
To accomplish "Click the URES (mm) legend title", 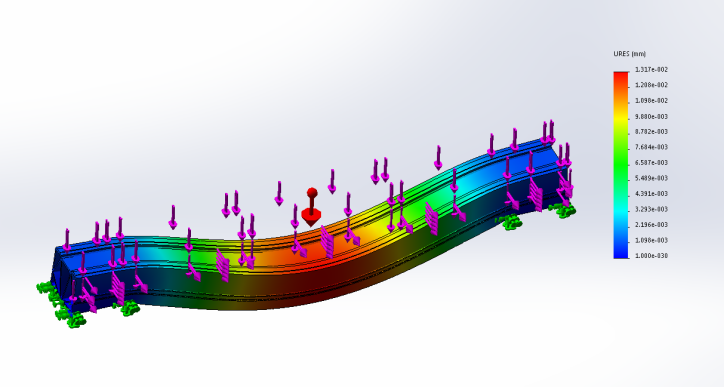I will pyautogui.click(x=629, y=54).
